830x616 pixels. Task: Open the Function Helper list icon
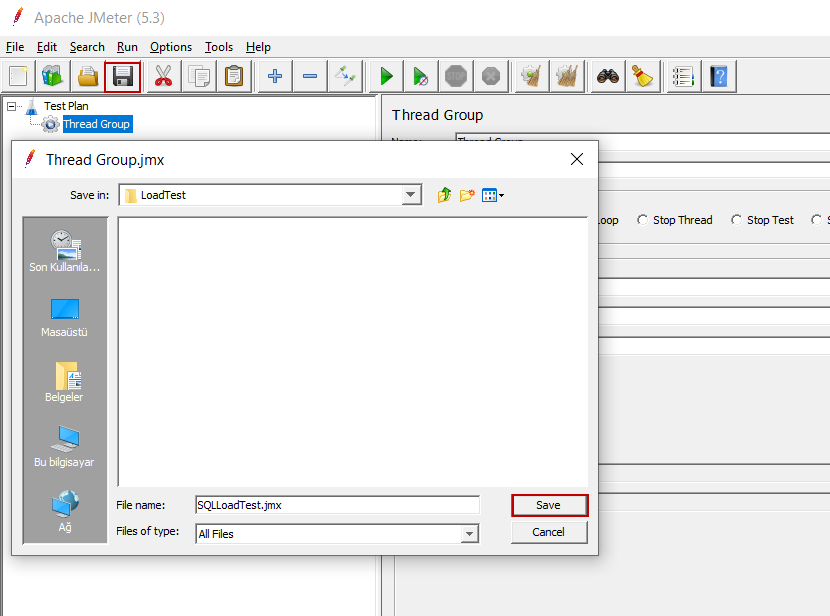[683, 76]
